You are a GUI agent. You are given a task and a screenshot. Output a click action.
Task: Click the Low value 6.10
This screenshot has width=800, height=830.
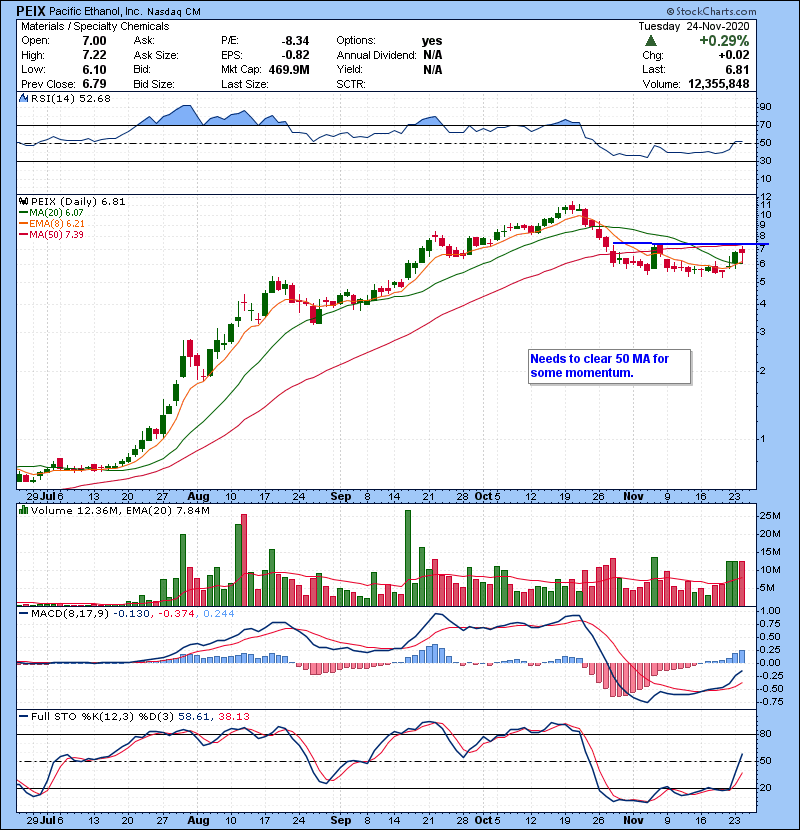[94, 70]
